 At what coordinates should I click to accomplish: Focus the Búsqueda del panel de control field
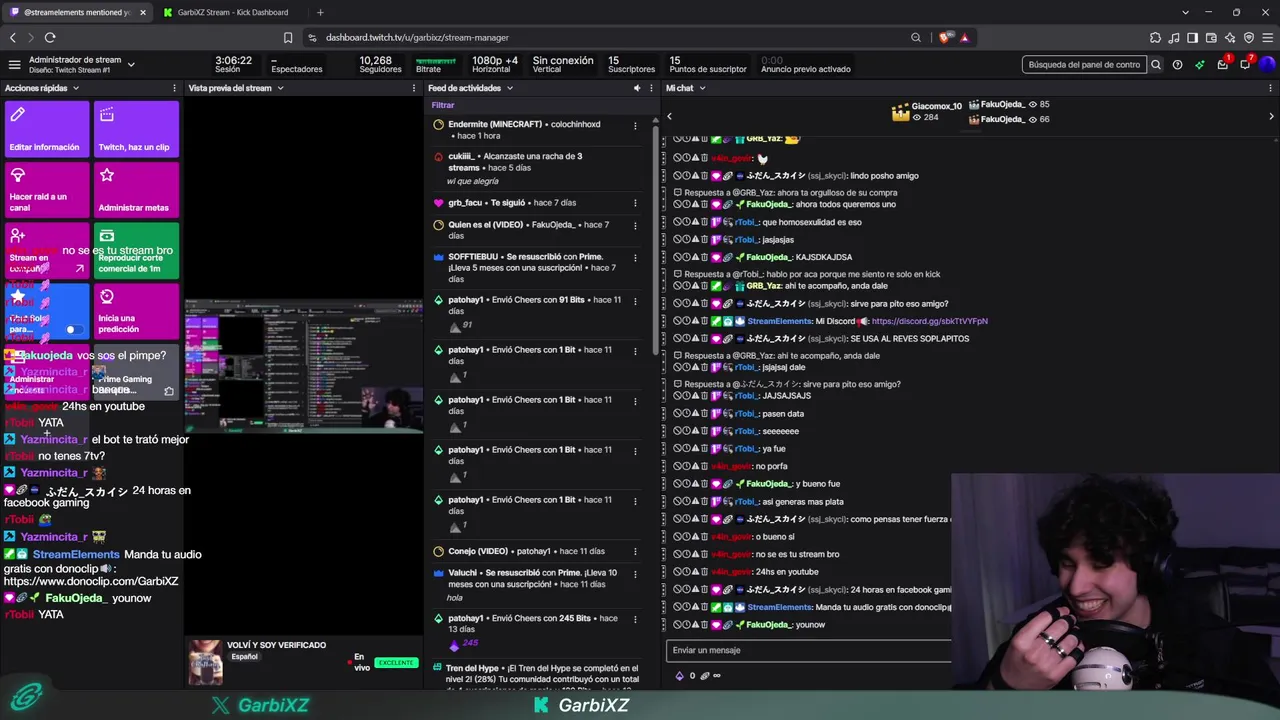click(x=1084, y=65)
